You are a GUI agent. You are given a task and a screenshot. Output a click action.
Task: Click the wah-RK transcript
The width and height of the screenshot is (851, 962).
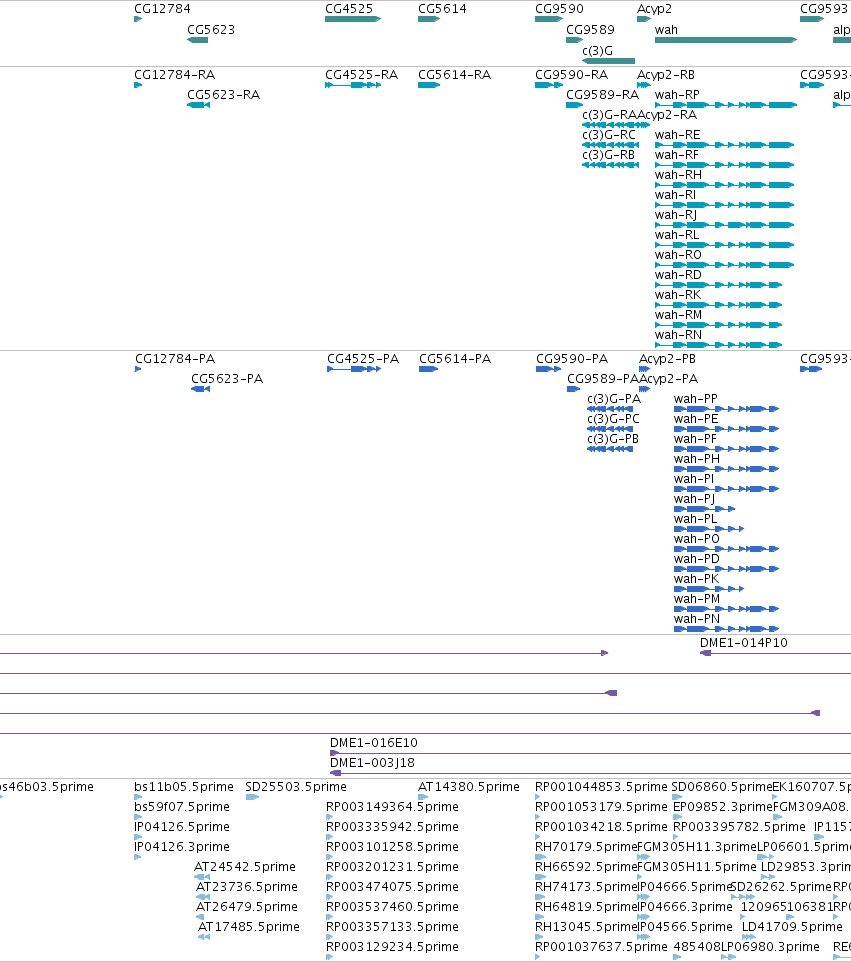coord(718,305)
